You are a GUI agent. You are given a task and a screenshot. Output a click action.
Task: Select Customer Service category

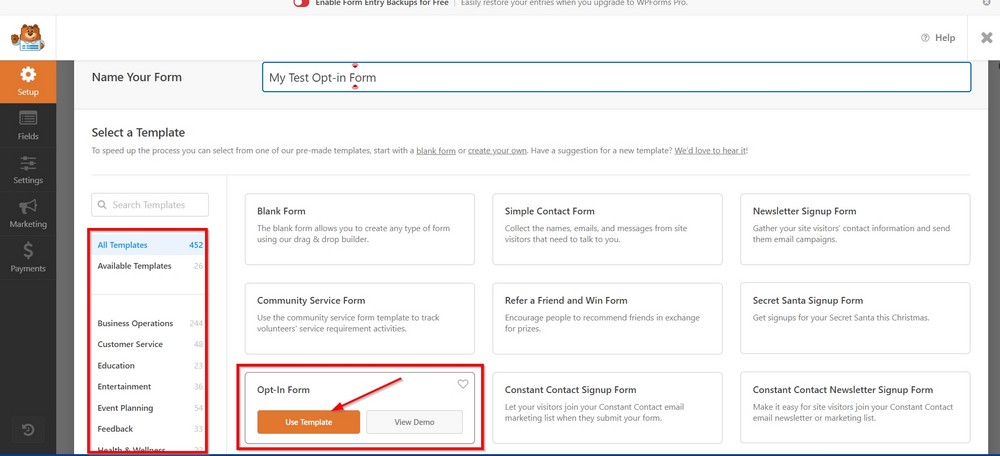tap(150, 344)
